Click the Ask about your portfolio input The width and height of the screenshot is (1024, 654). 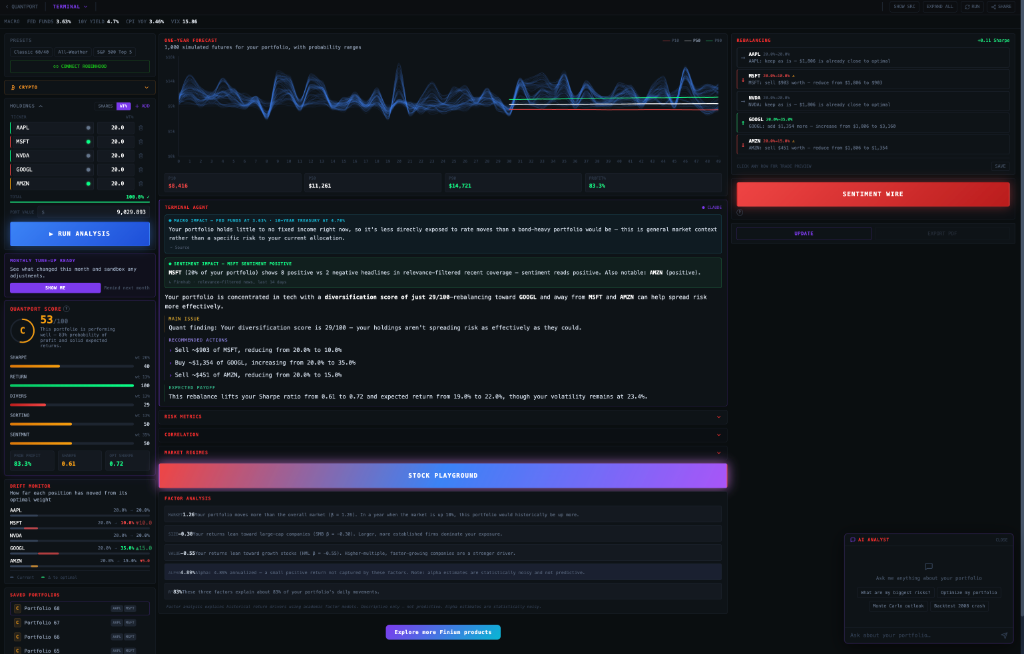922,635
